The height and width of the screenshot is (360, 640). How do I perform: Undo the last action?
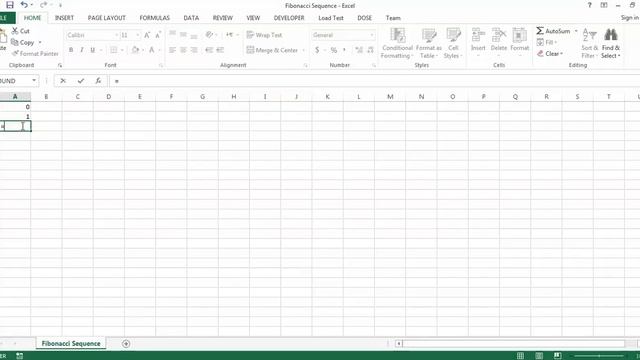pyautogui.click(x=24, y=5)
